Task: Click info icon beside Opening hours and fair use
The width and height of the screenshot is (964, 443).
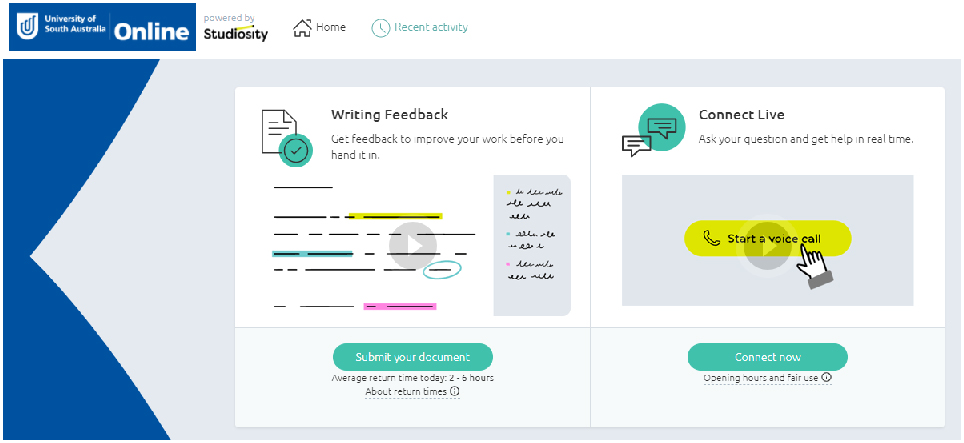Action: pos(826,377)
